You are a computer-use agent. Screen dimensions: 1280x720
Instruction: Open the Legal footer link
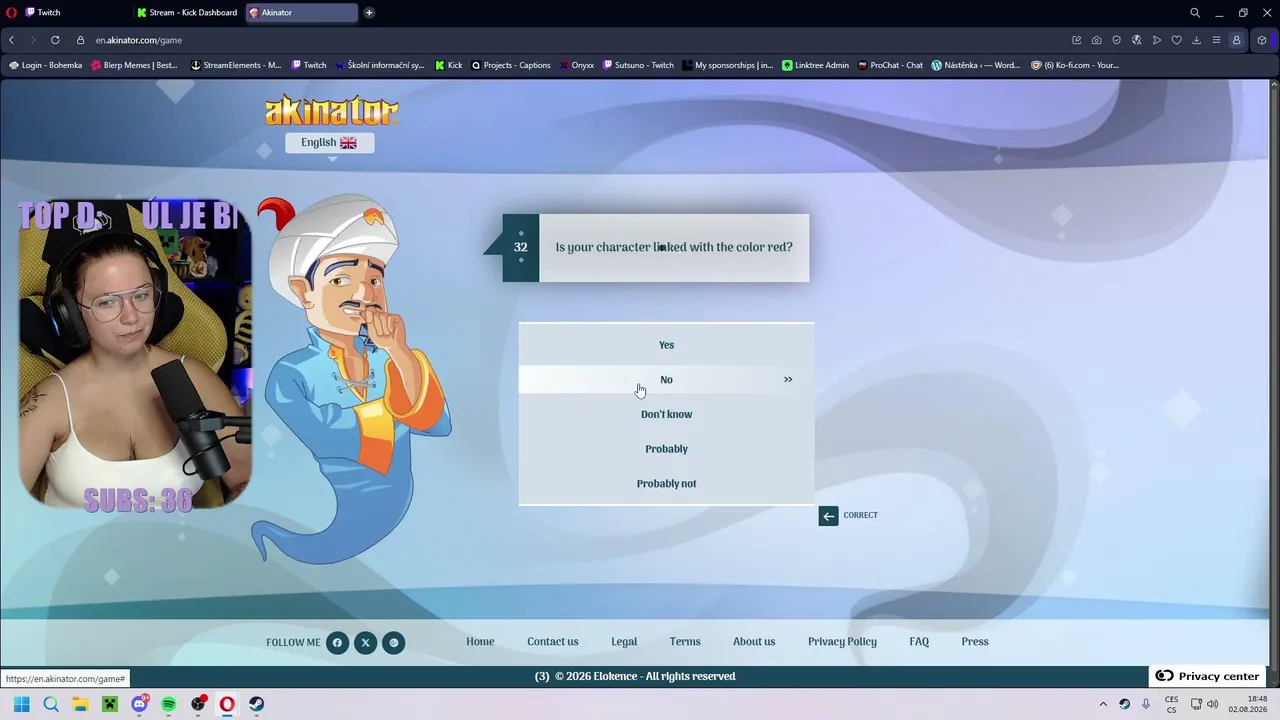[x=624, y=642]
